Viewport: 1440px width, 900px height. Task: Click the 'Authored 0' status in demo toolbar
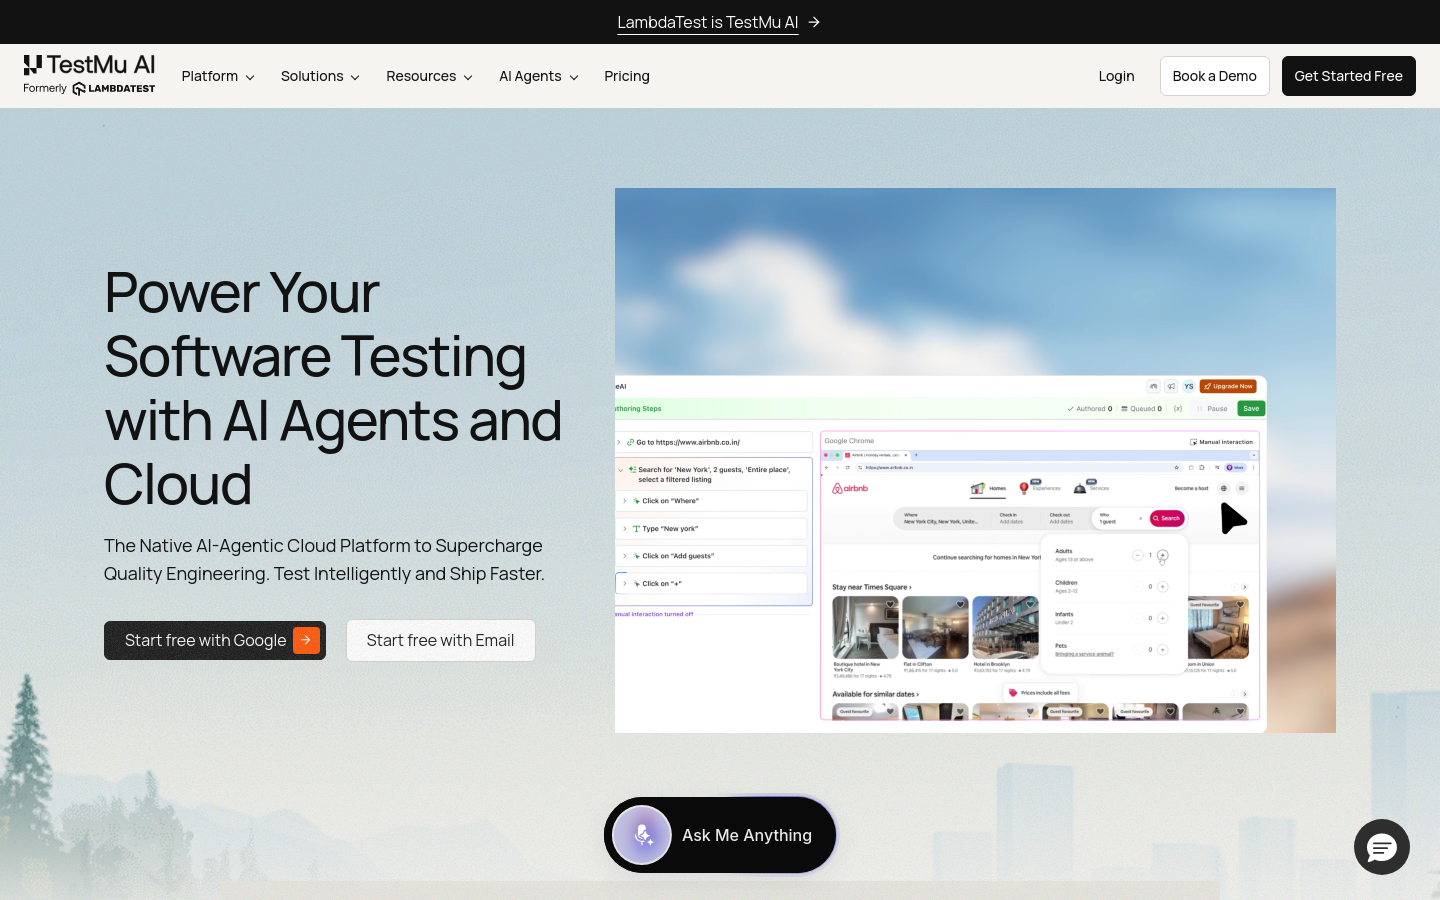coord(1090,408)
